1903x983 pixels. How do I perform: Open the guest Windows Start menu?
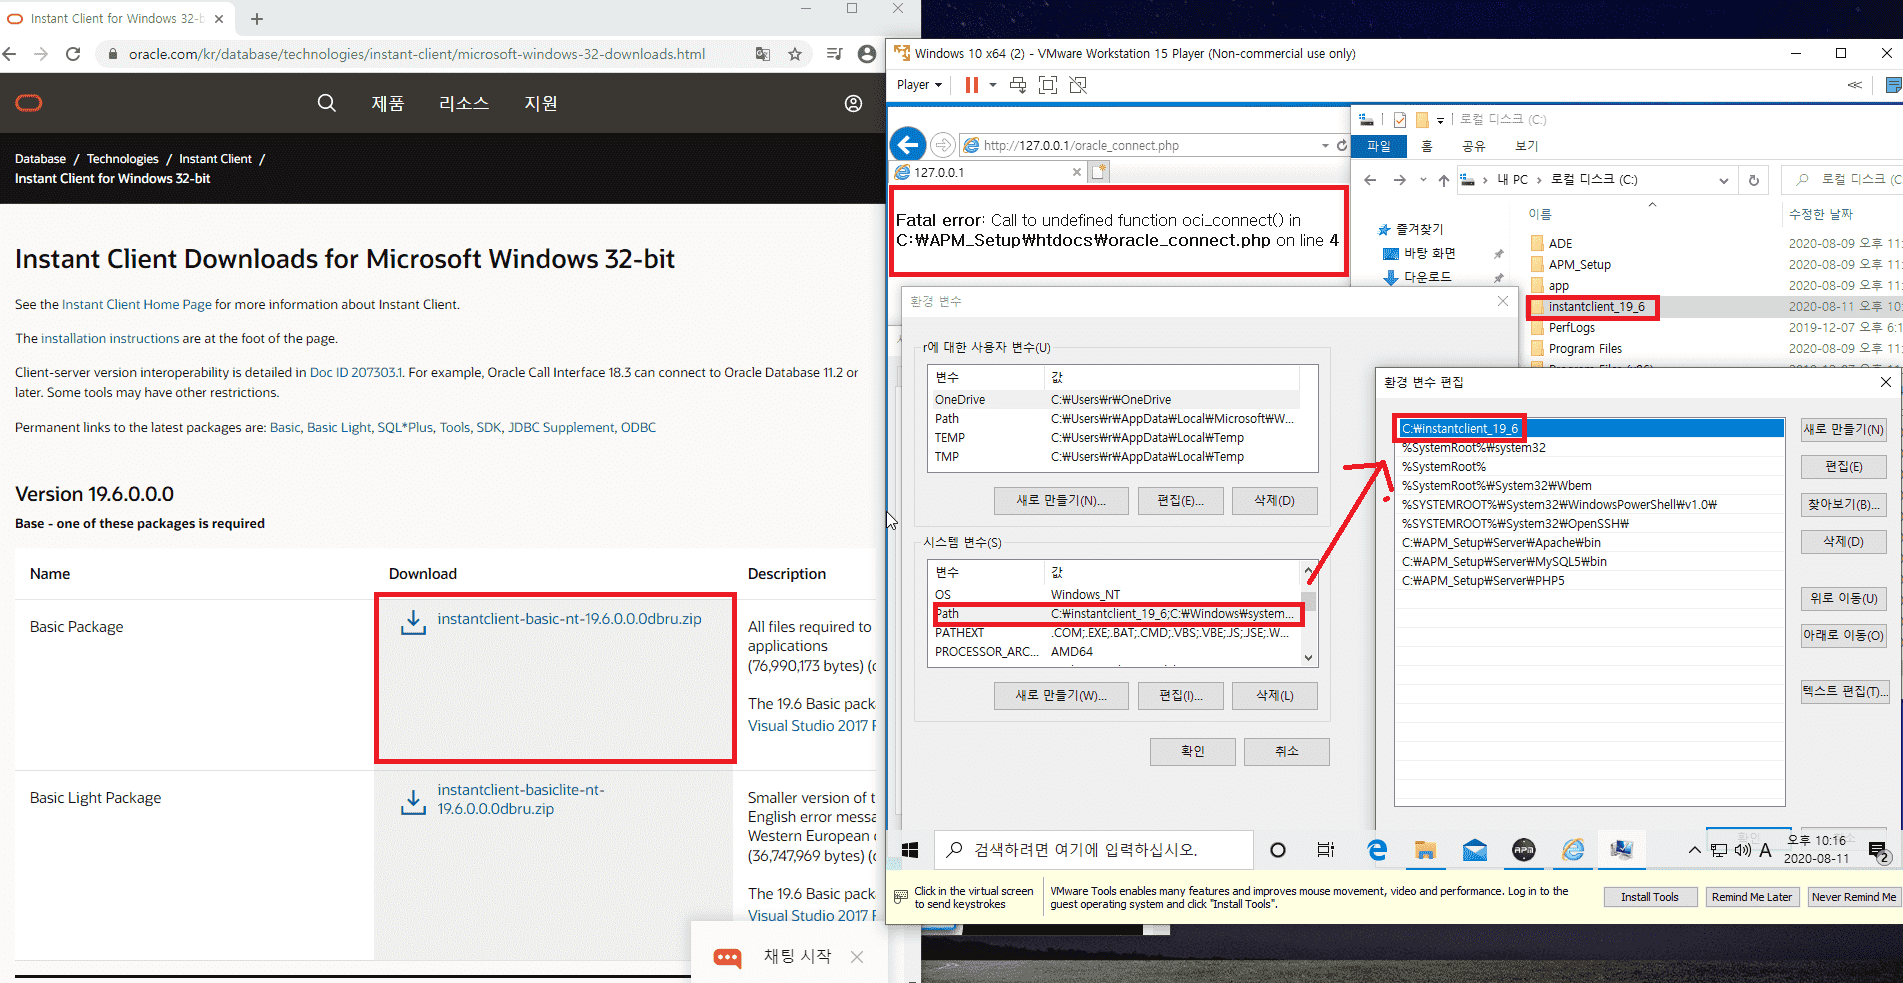click(910, 850)
